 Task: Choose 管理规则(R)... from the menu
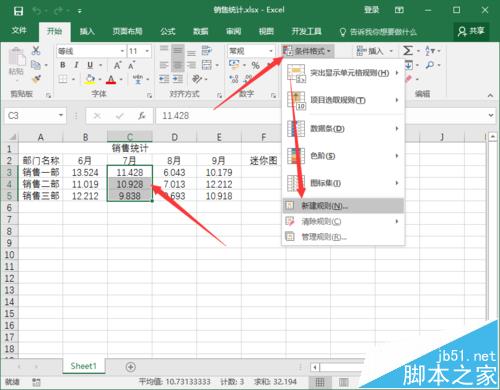point(343,237)
